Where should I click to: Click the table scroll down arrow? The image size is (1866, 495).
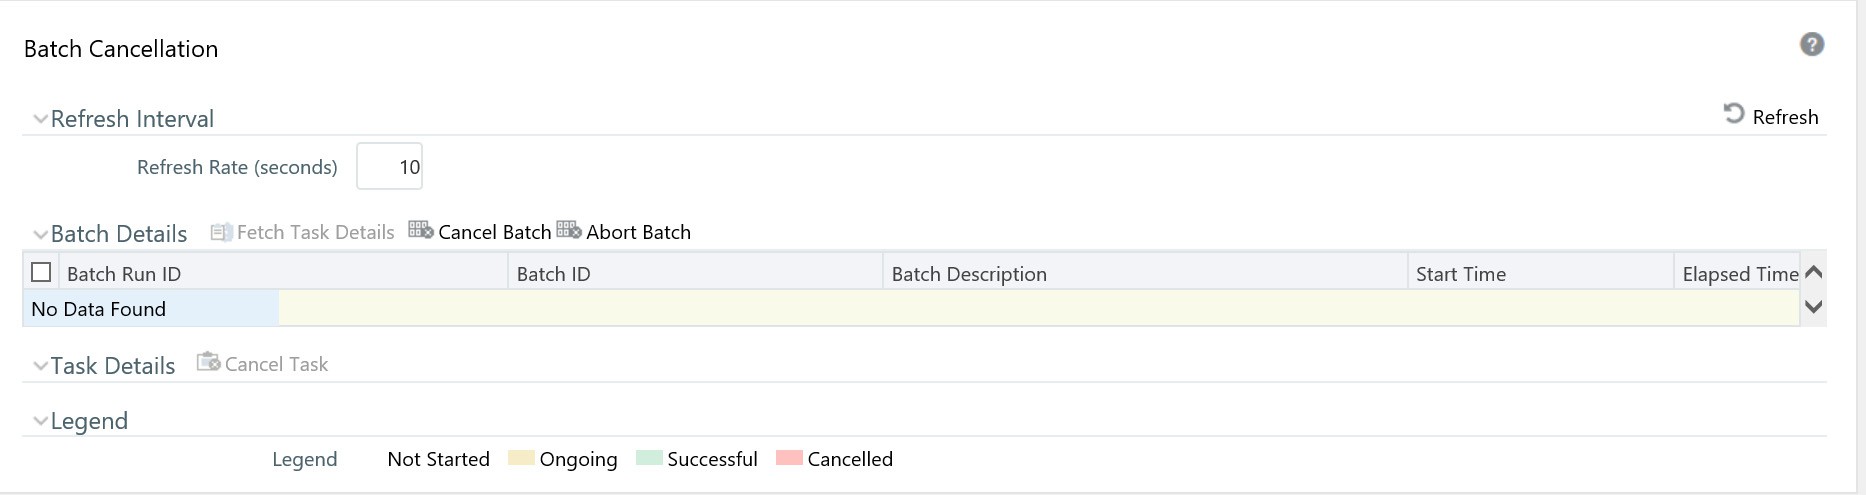[1813, 307]
